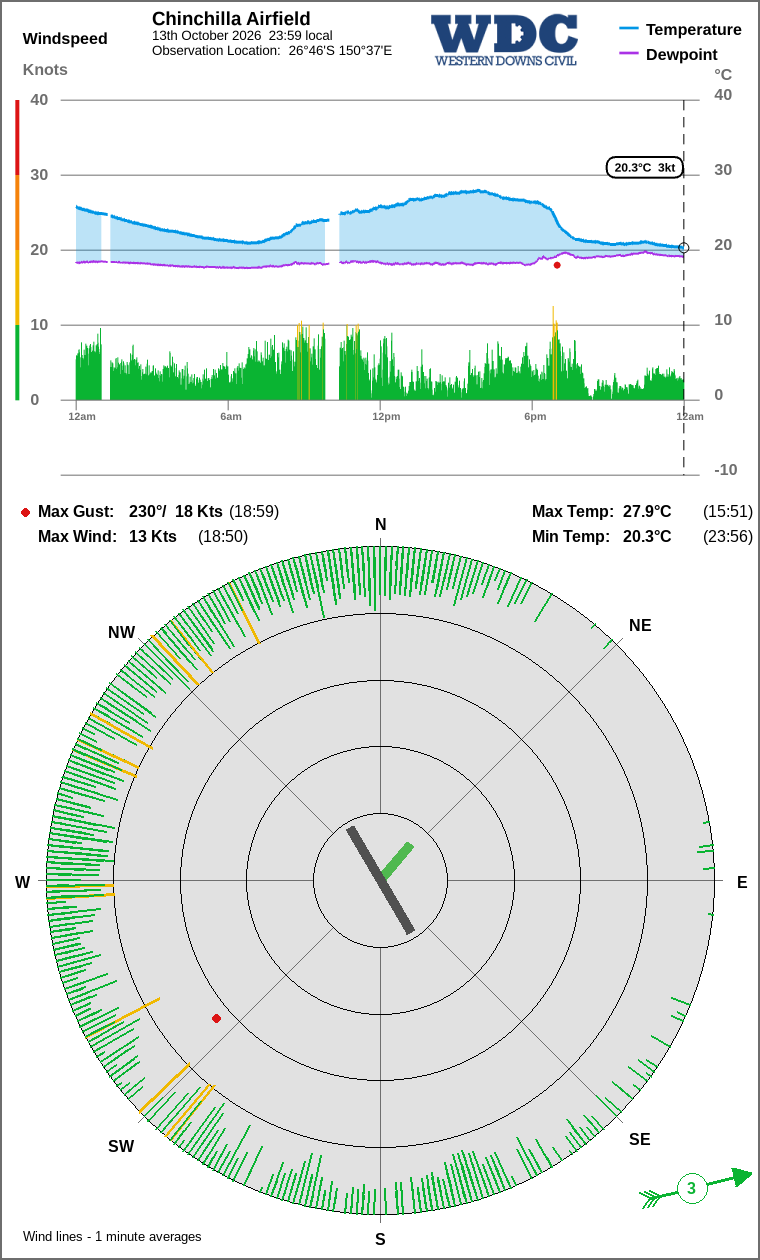The image size is (760, 1260).
Task: Click the max temp time (15:51)
Action: click(728, 511)
